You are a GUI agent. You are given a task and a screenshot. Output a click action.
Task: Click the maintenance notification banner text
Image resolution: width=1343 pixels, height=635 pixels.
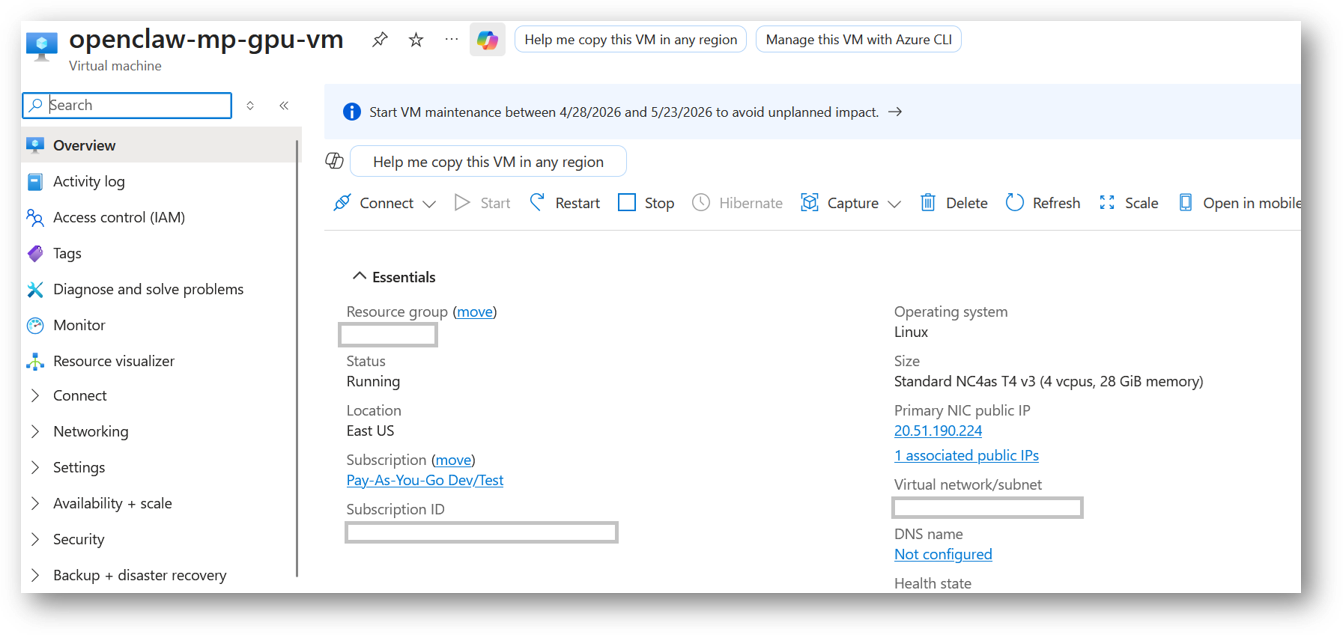pos(624,112)
